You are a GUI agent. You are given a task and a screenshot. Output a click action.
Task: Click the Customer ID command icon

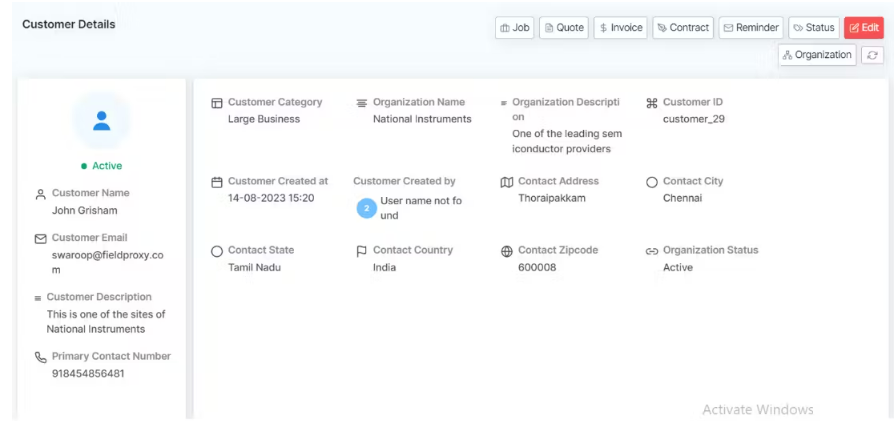652,103
